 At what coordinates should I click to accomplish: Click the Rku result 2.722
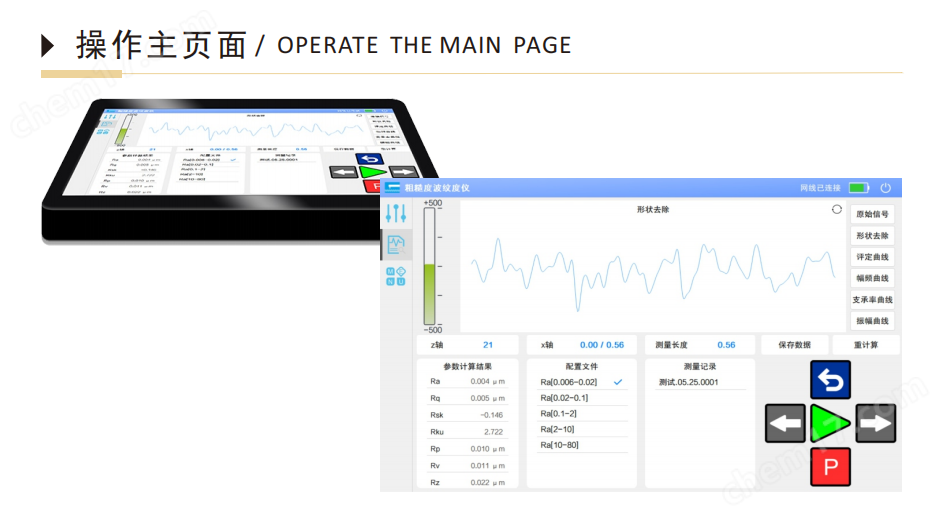click(x=493, y=432)
